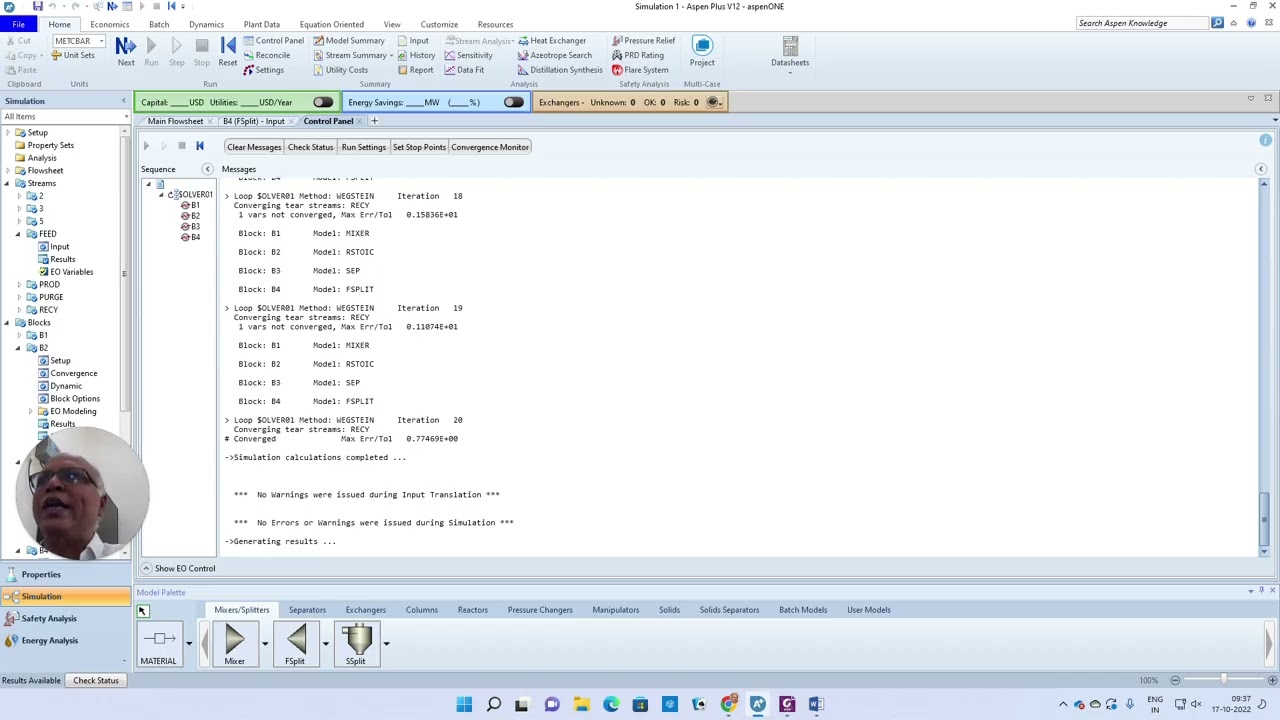The width and height of the screenshot is (1280, 720).
Task: Generate the Report
Action: [x=415, y=70]
